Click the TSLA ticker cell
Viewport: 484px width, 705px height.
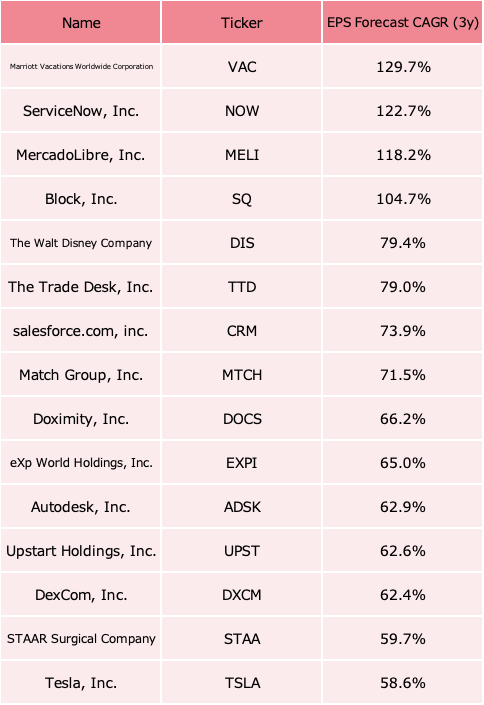pyautogui.click(x=242, y=683)
